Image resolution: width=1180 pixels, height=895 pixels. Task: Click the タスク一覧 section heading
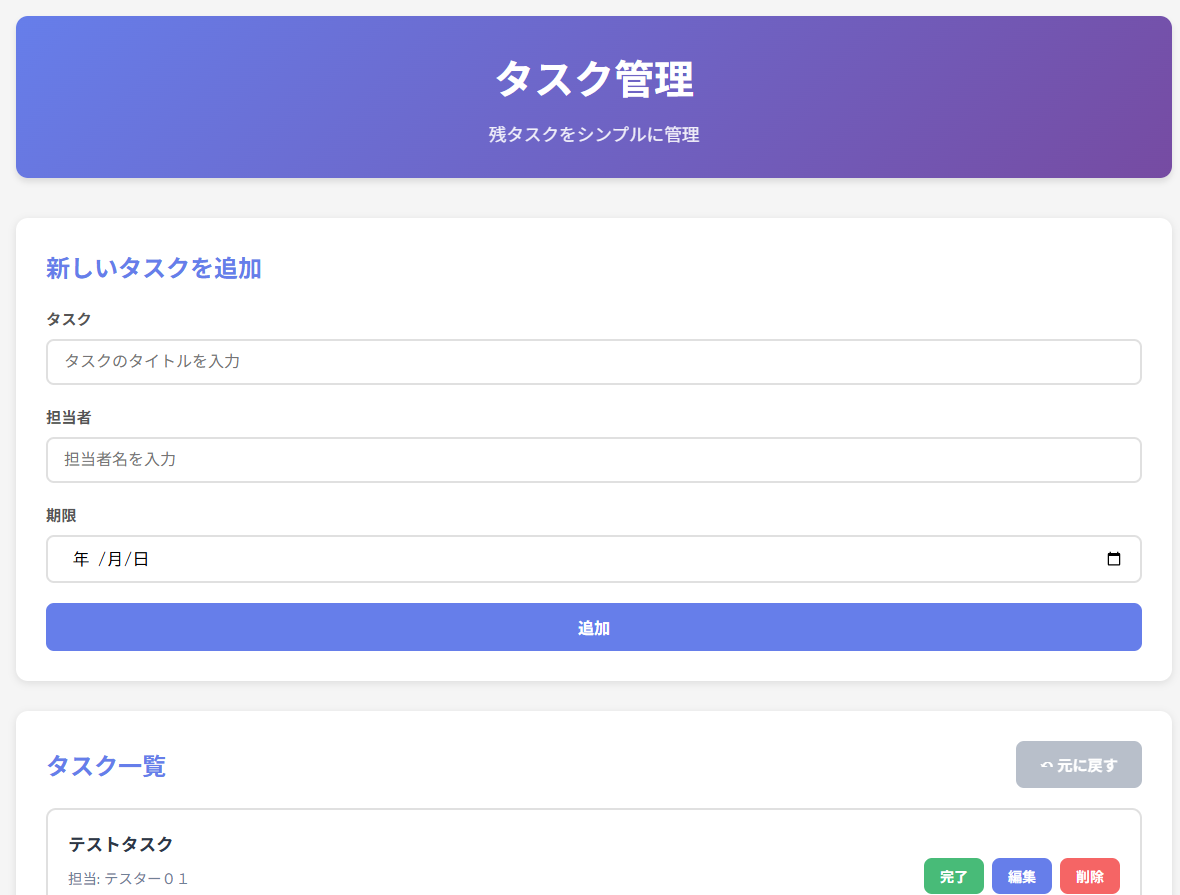106,766
